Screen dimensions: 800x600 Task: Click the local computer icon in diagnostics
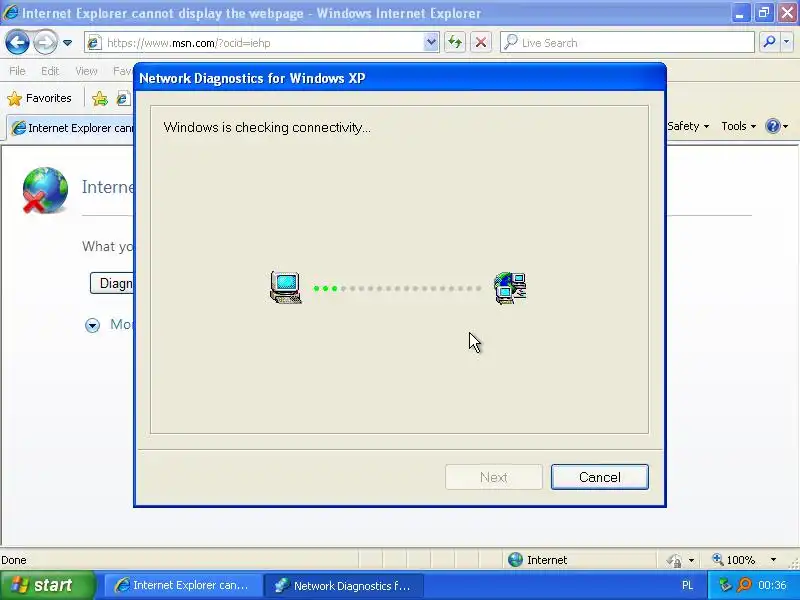click(x=286, y=288)
